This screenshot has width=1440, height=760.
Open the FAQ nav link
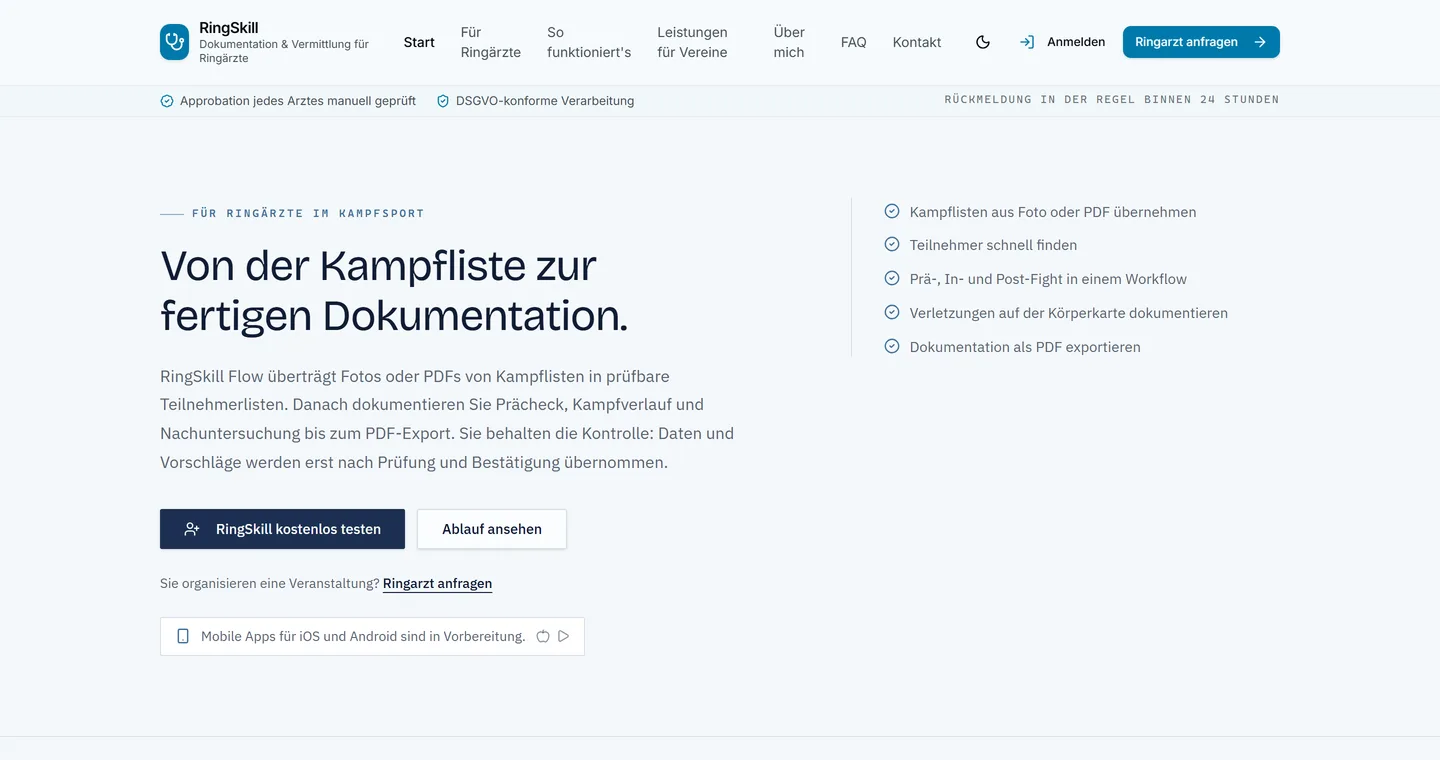point(854,42)
